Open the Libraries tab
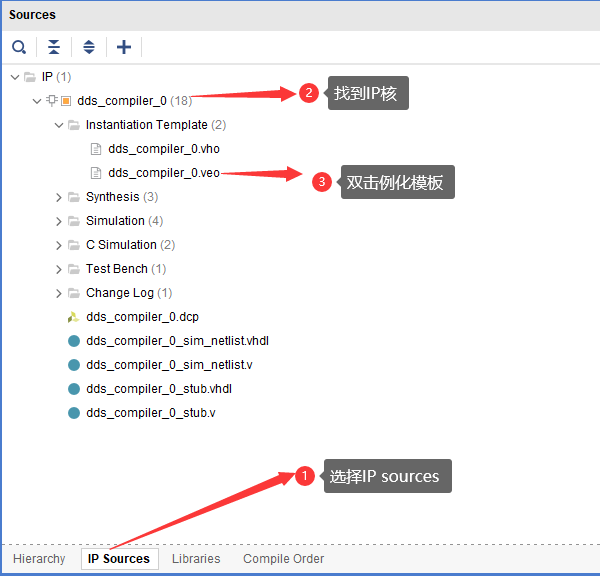Viewport: 600px width, 578px height. 196,559
